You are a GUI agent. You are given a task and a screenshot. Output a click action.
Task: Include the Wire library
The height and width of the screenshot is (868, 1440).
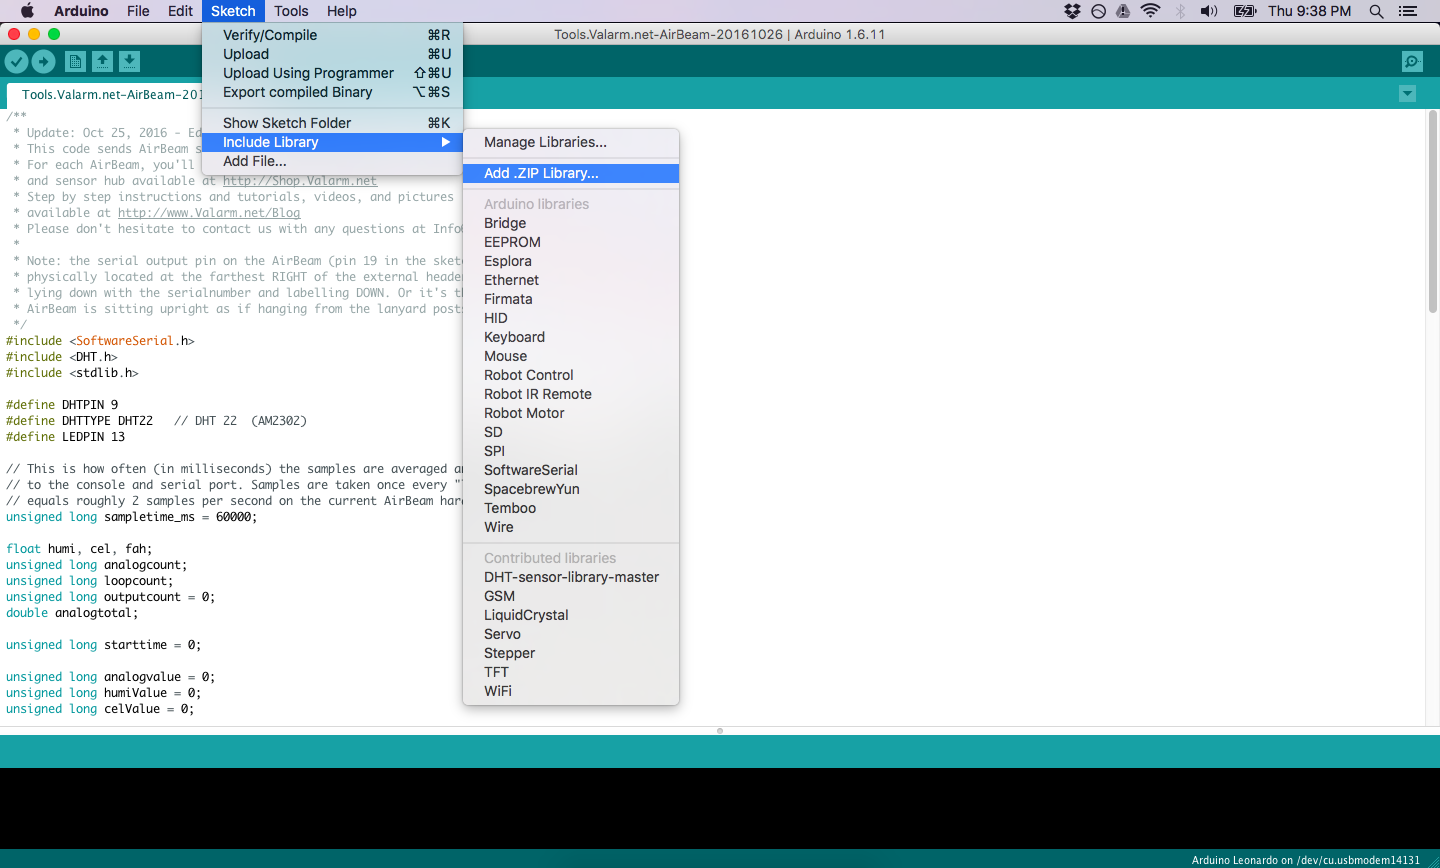click(571, 527)
